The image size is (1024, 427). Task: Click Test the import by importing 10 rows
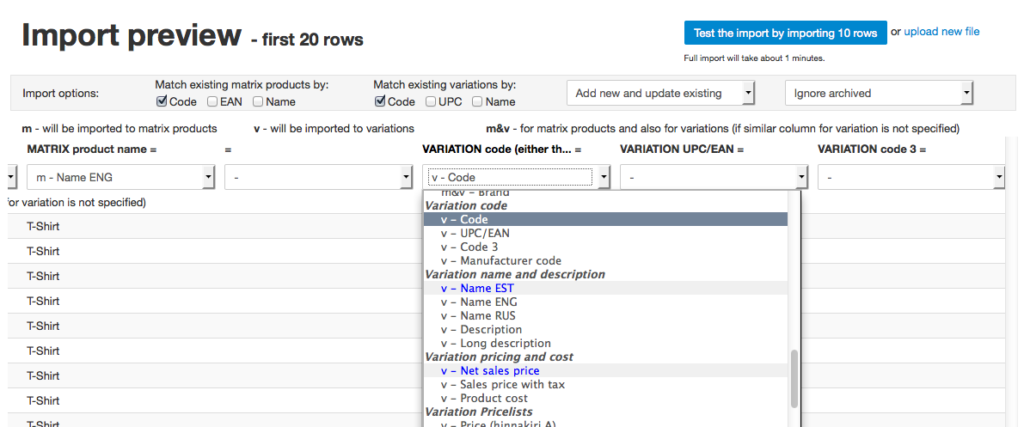click(x=786, y=33)
